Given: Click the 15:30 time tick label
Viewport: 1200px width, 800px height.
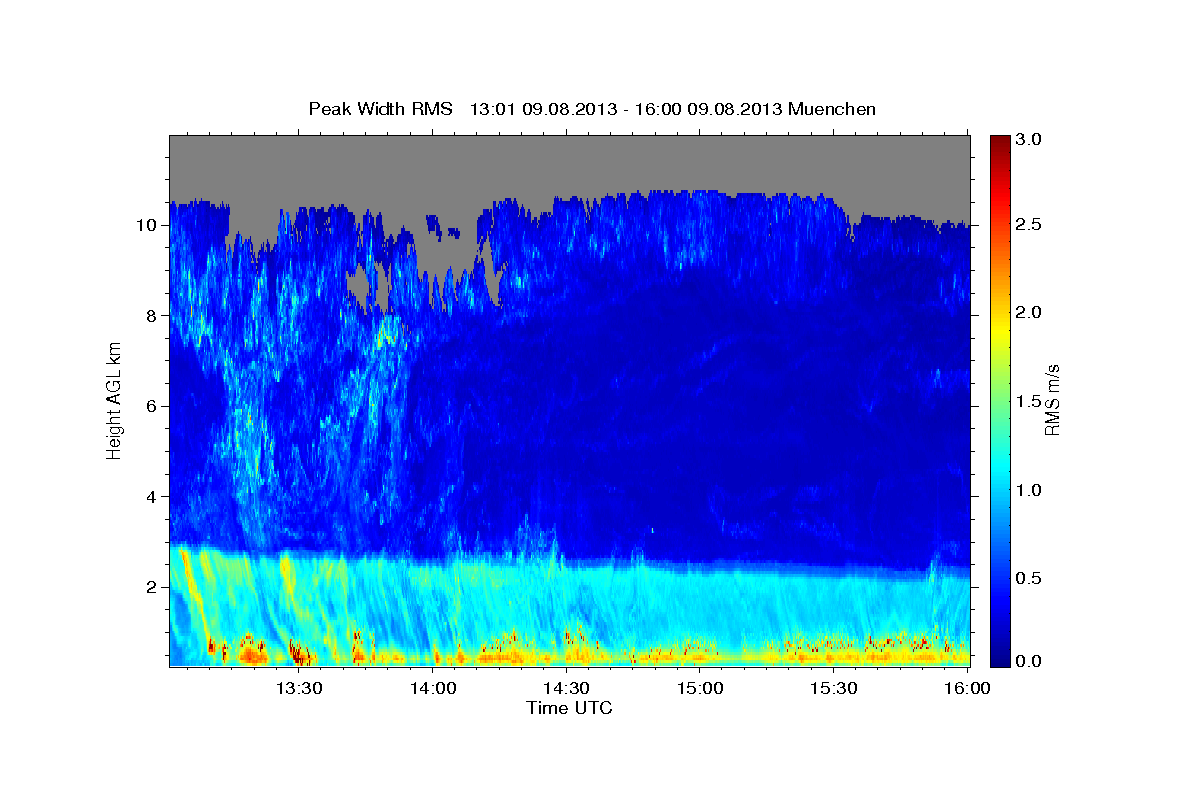Looking at the screenshot, I should (833, 688).
